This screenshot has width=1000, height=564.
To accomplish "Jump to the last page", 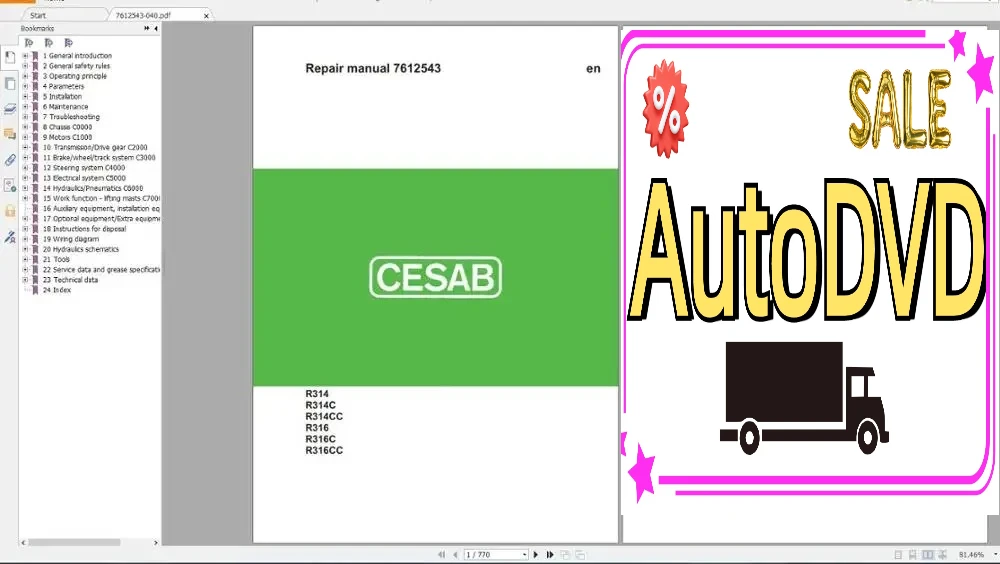I will [550, 554].
